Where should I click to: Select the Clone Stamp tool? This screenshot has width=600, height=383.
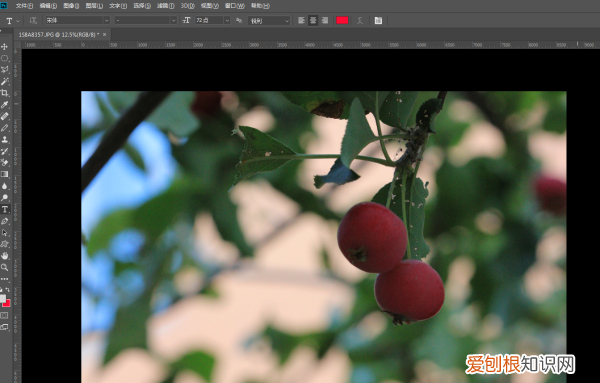point(5,140)
